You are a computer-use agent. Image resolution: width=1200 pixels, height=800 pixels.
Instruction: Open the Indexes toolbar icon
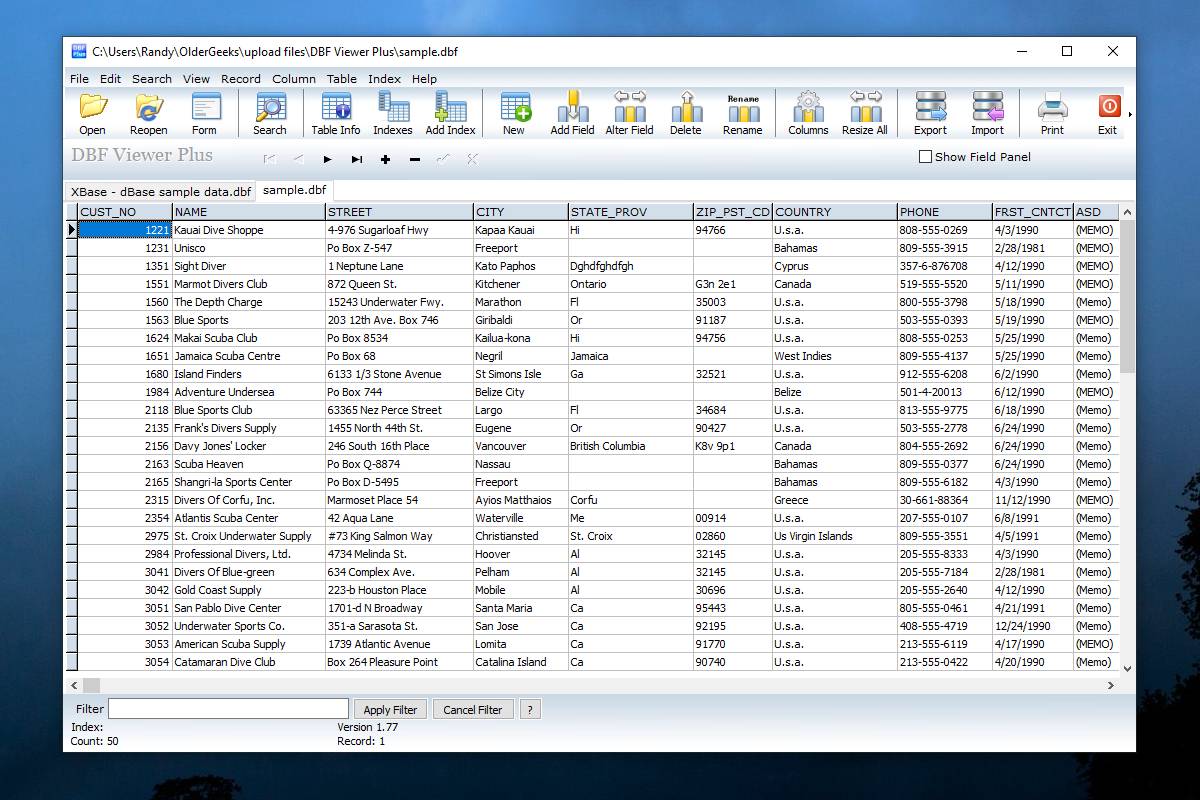coord(393,113)
